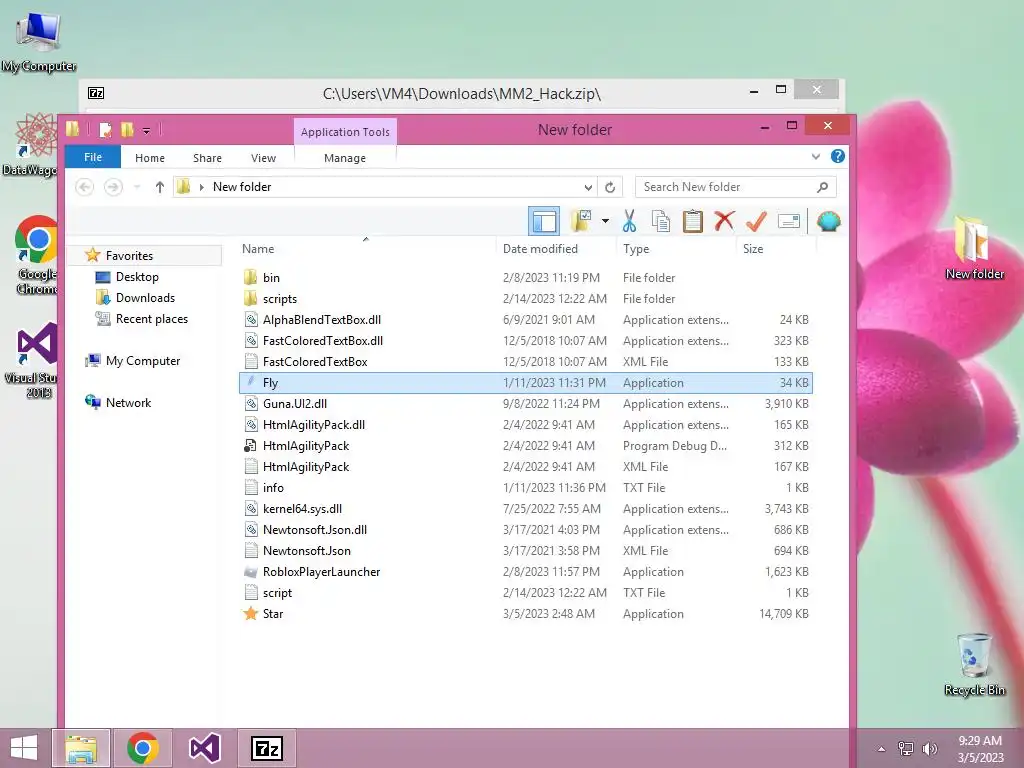Click the Classic Shell settings icon

point(829,221)
